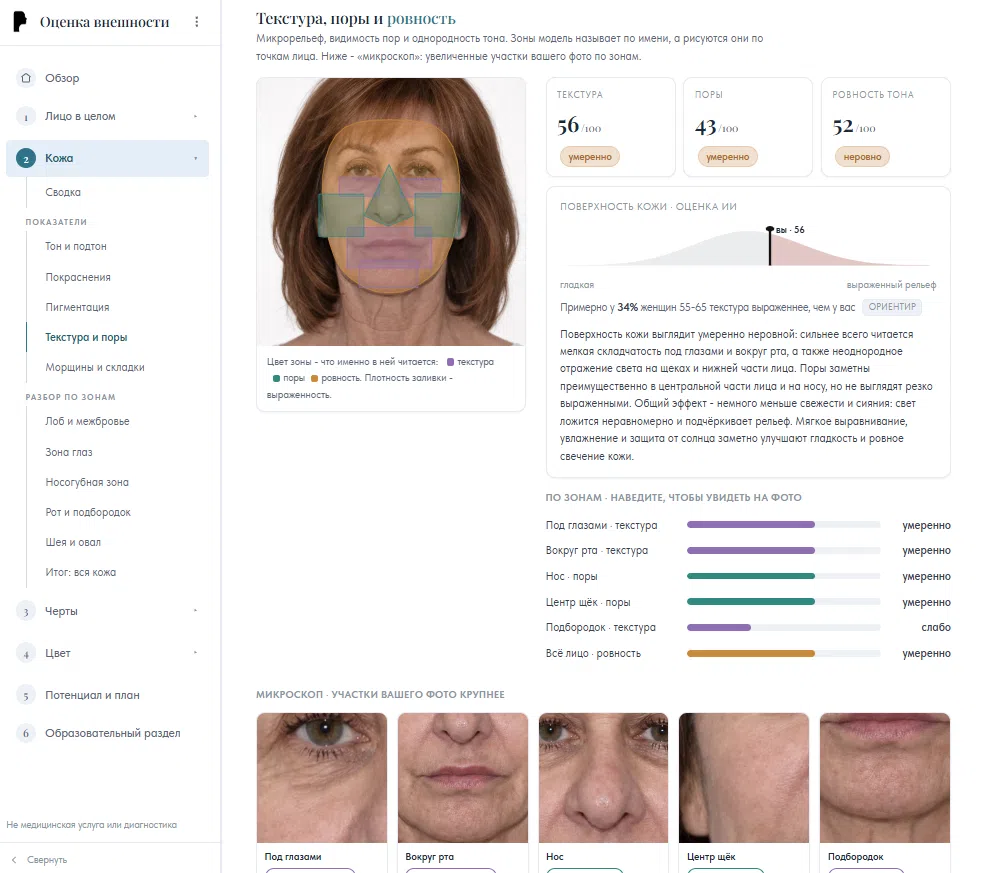Click the number 6 badge for Образовательный раздел
The image size is (982, 873).
click(x=26, y=733)
